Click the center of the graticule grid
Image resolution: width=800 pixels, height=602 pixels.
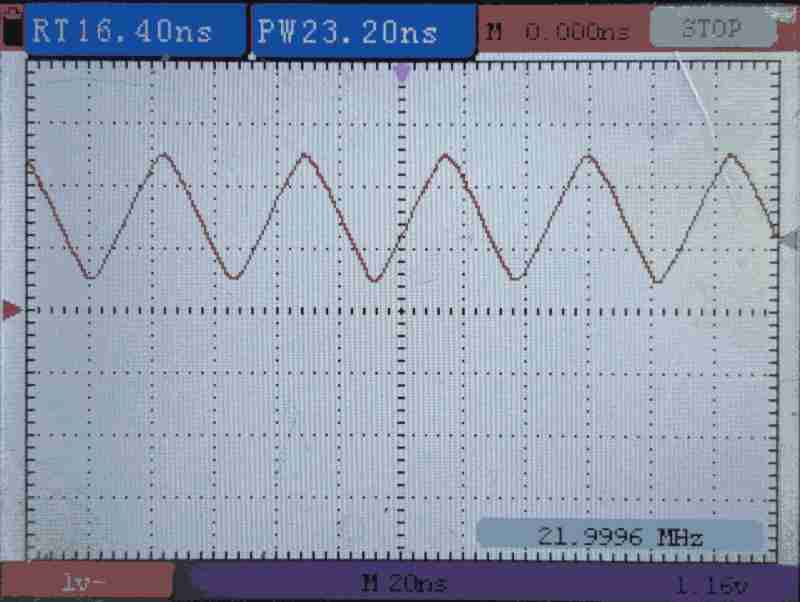402,311
